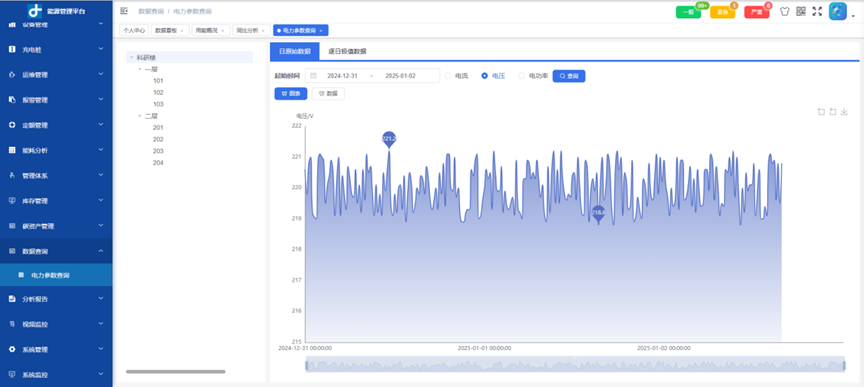The width and height of the screenshot is (864, 387).
Task: Click the 充电桩 sidebar icon
Action: click(x=12, y=50)
